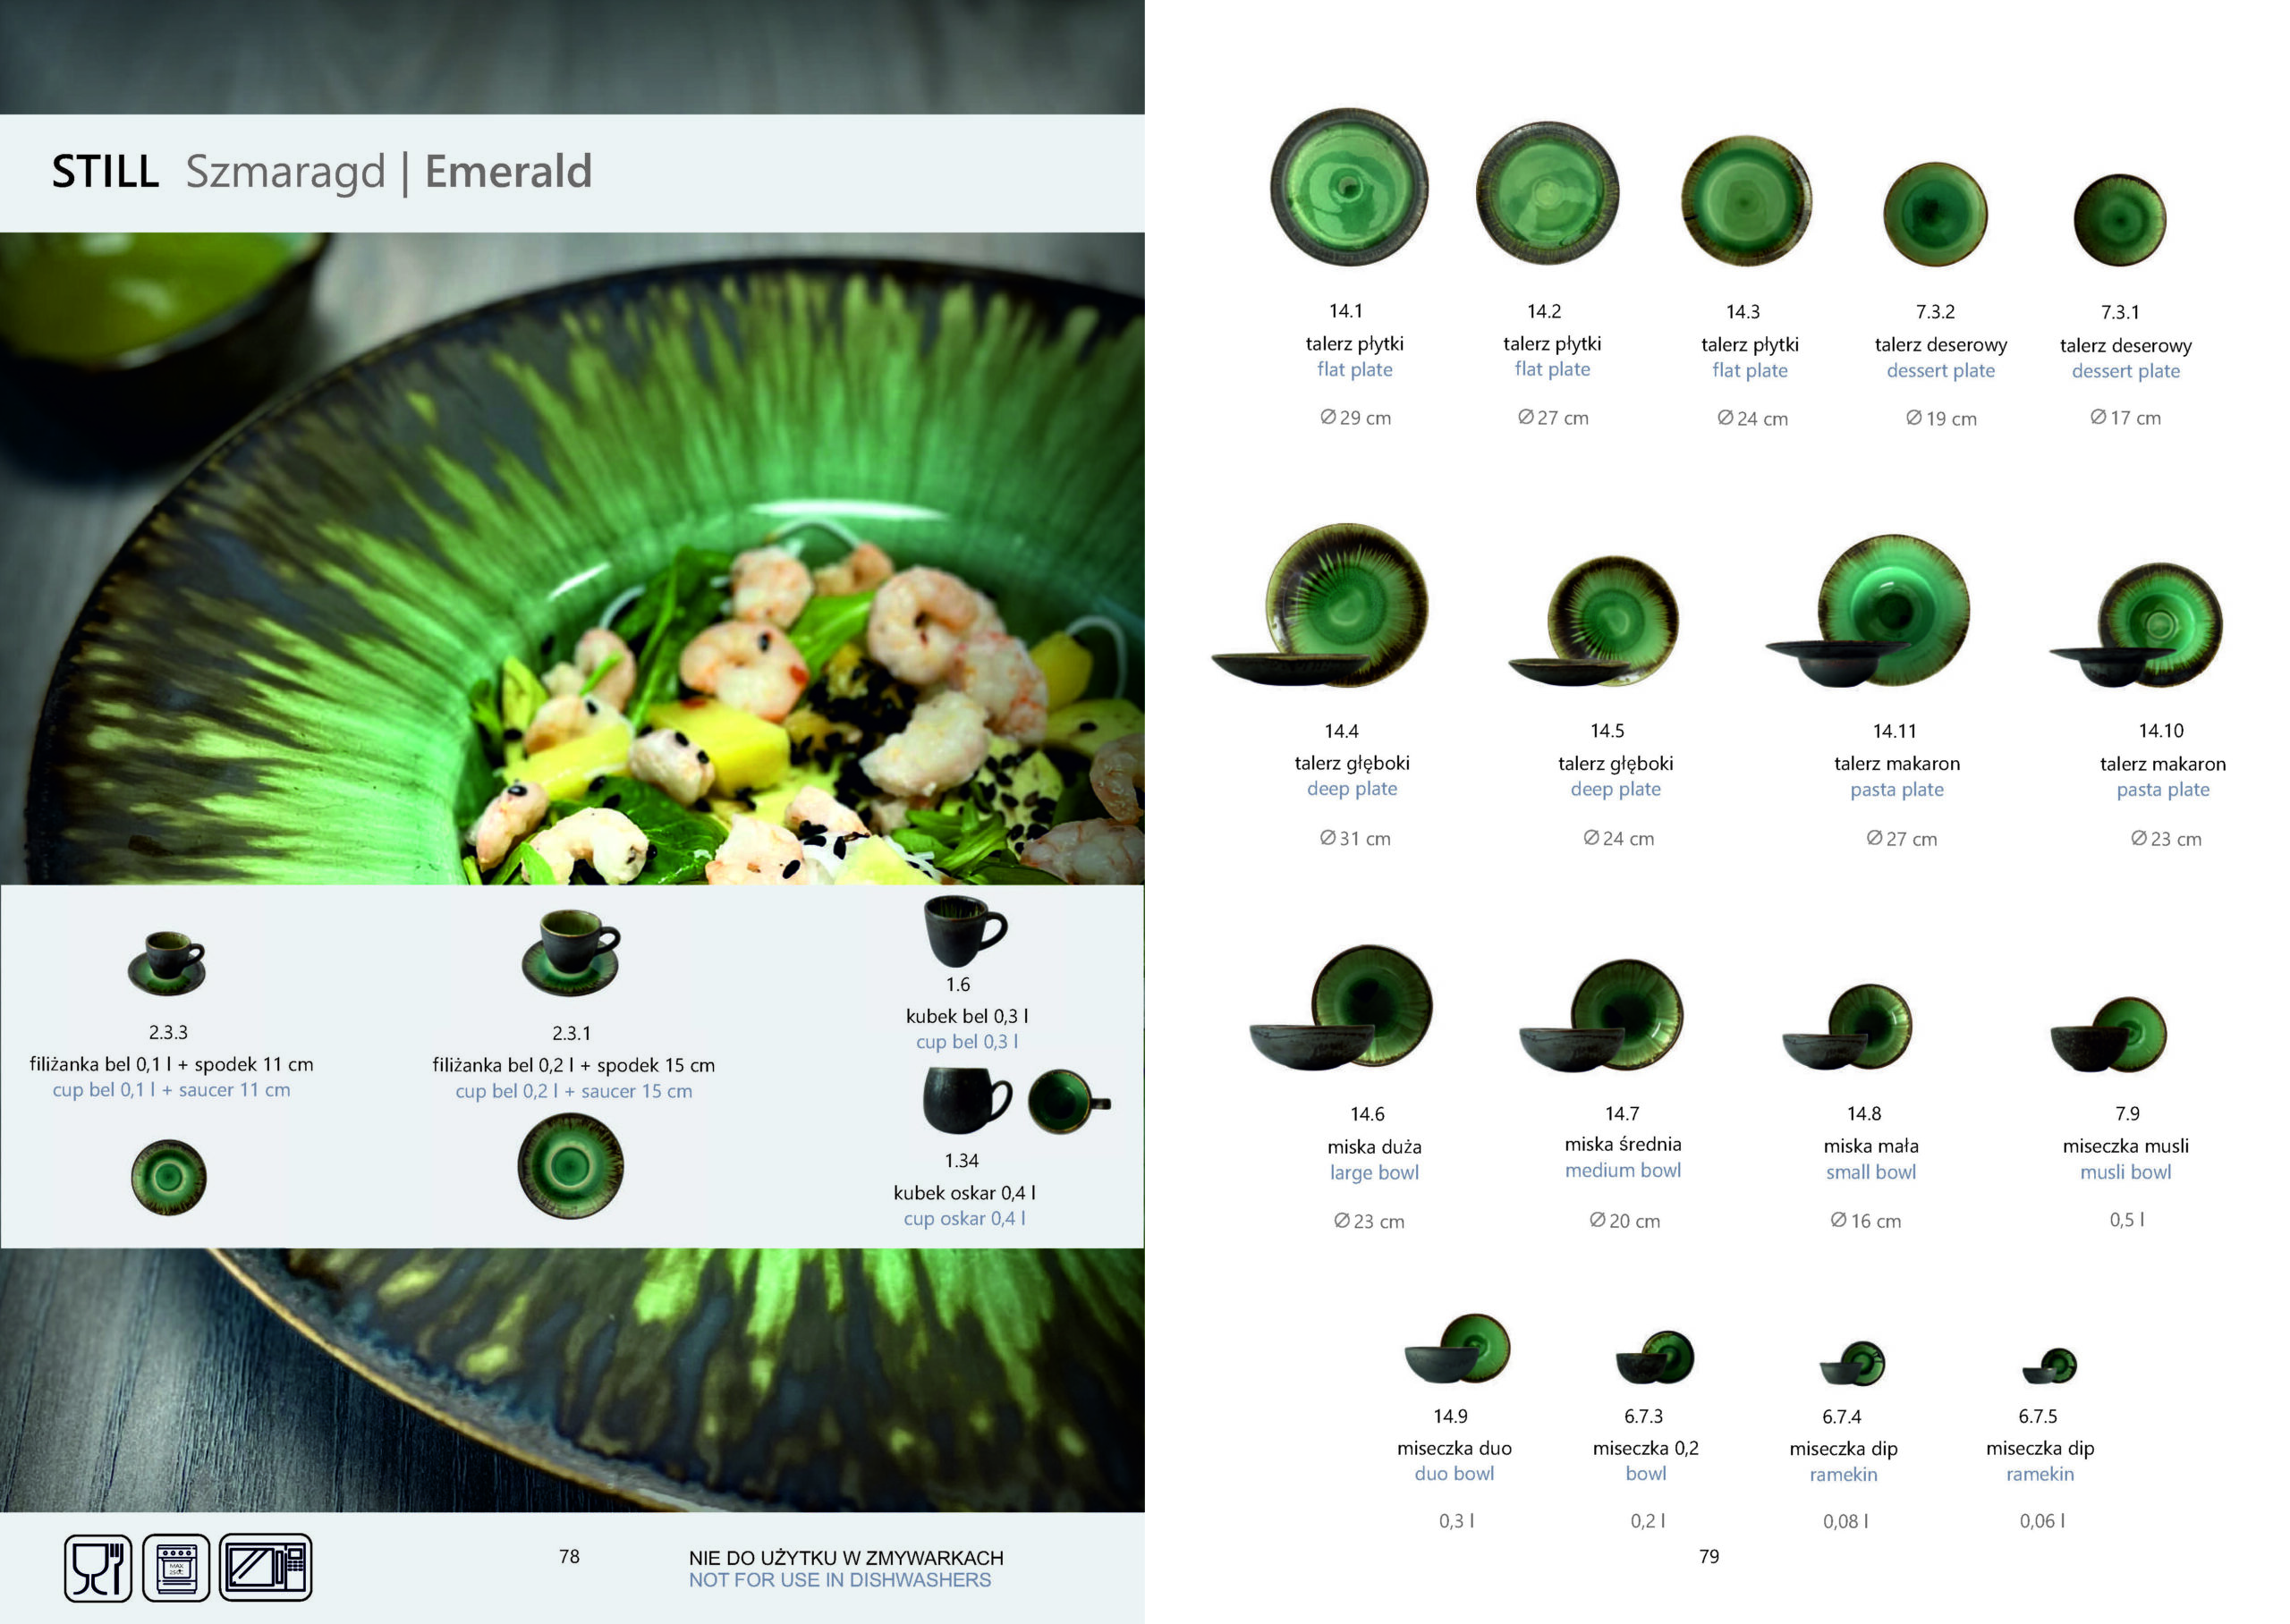Select the 14.1 flat plate 29 cm image
Image resolution: width=2290 pixels, height=1624 pixels.
1349,187
